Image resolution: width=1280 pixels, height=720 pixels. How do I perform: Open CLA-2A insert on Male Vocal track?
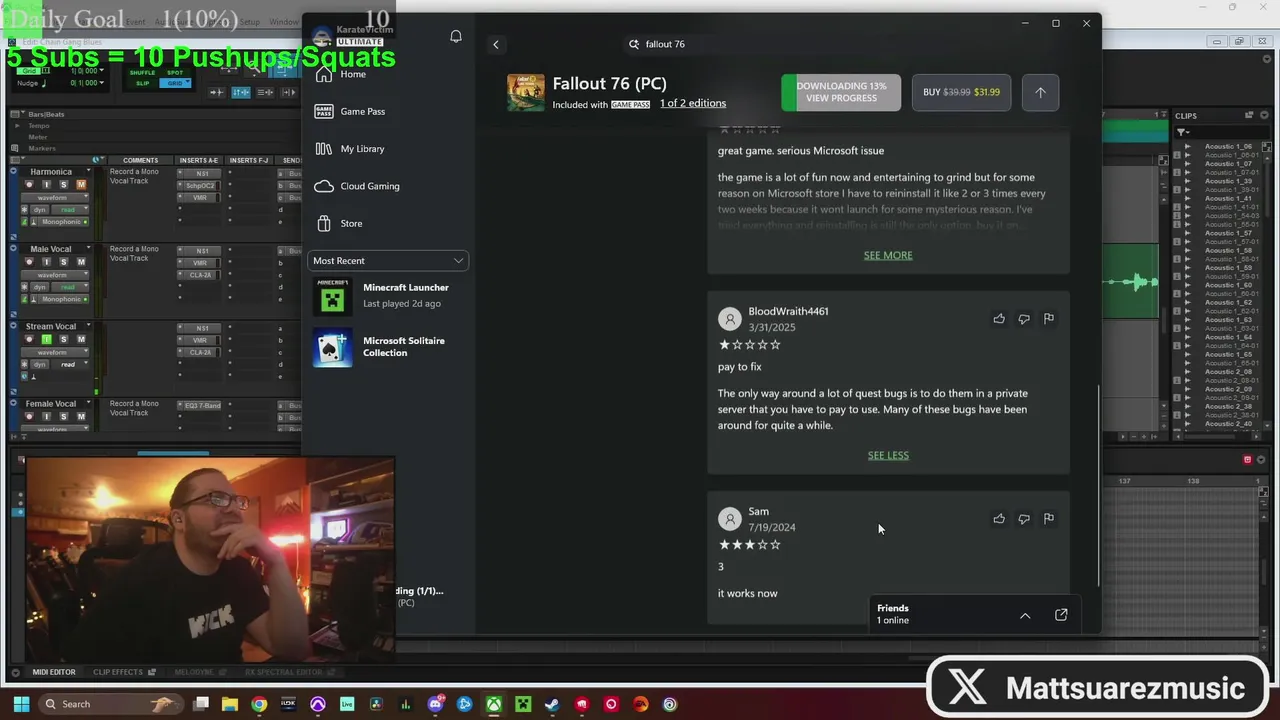pyautogui.click(x=200, y=275)
